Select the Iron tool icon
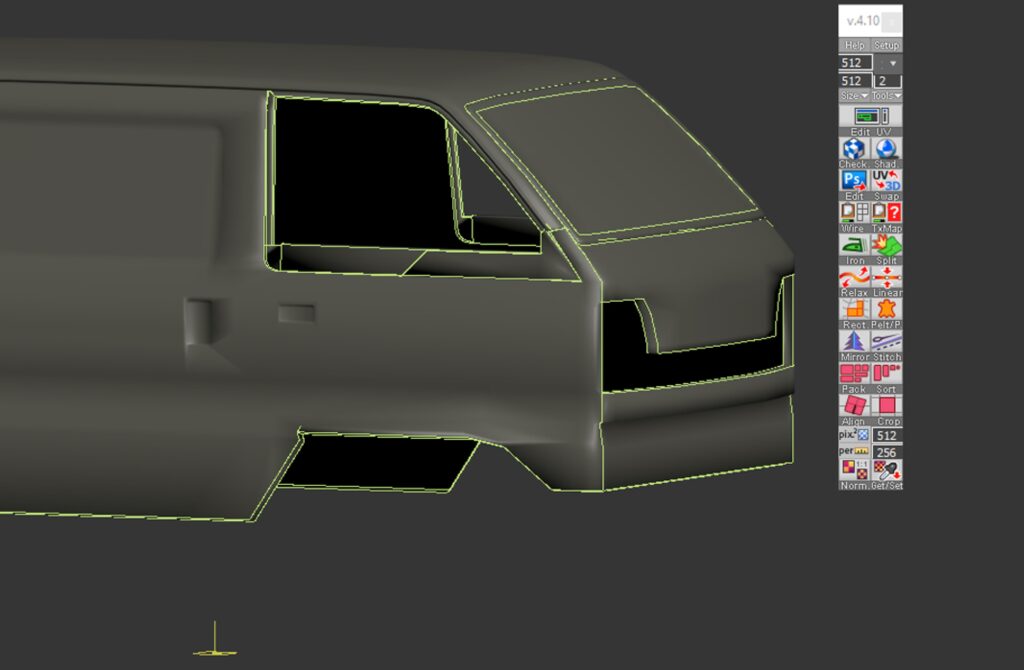The image size is (1024, 670). tap(854, 245)
